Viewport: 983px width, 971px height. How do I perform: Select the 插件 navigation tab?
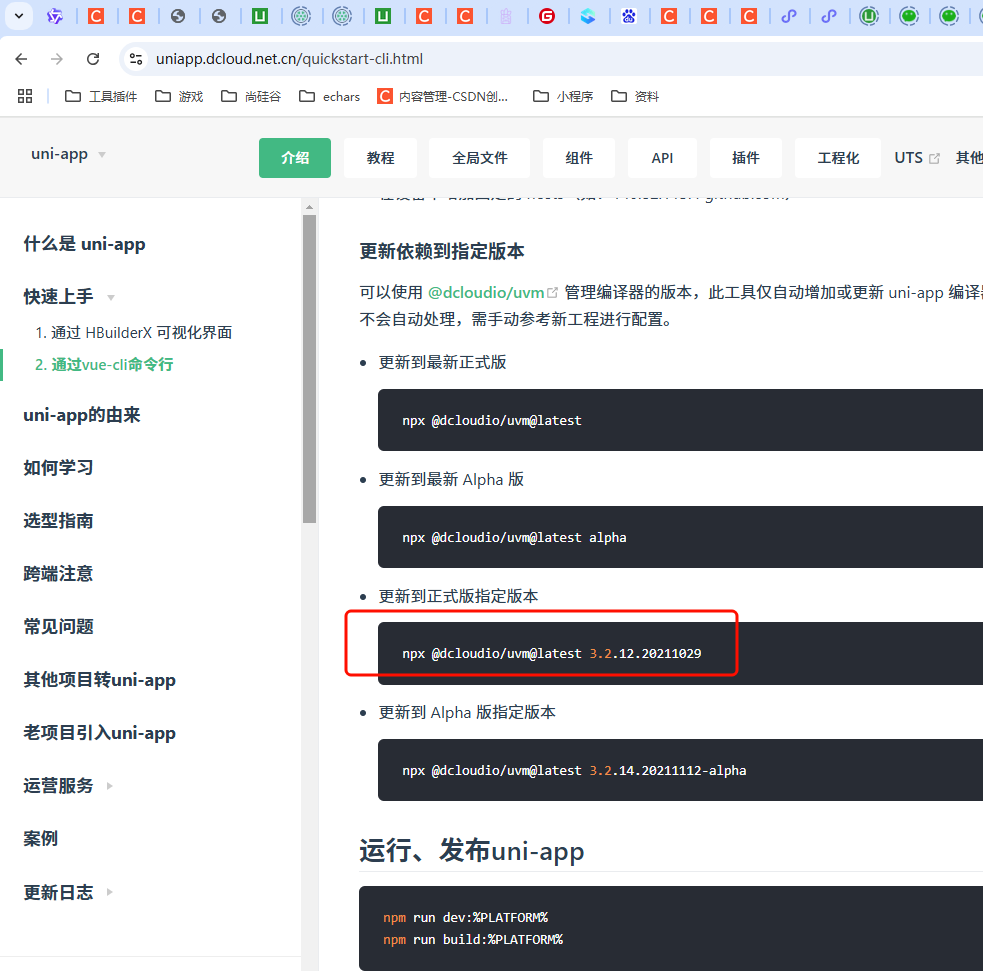click(x=745, y=158)
